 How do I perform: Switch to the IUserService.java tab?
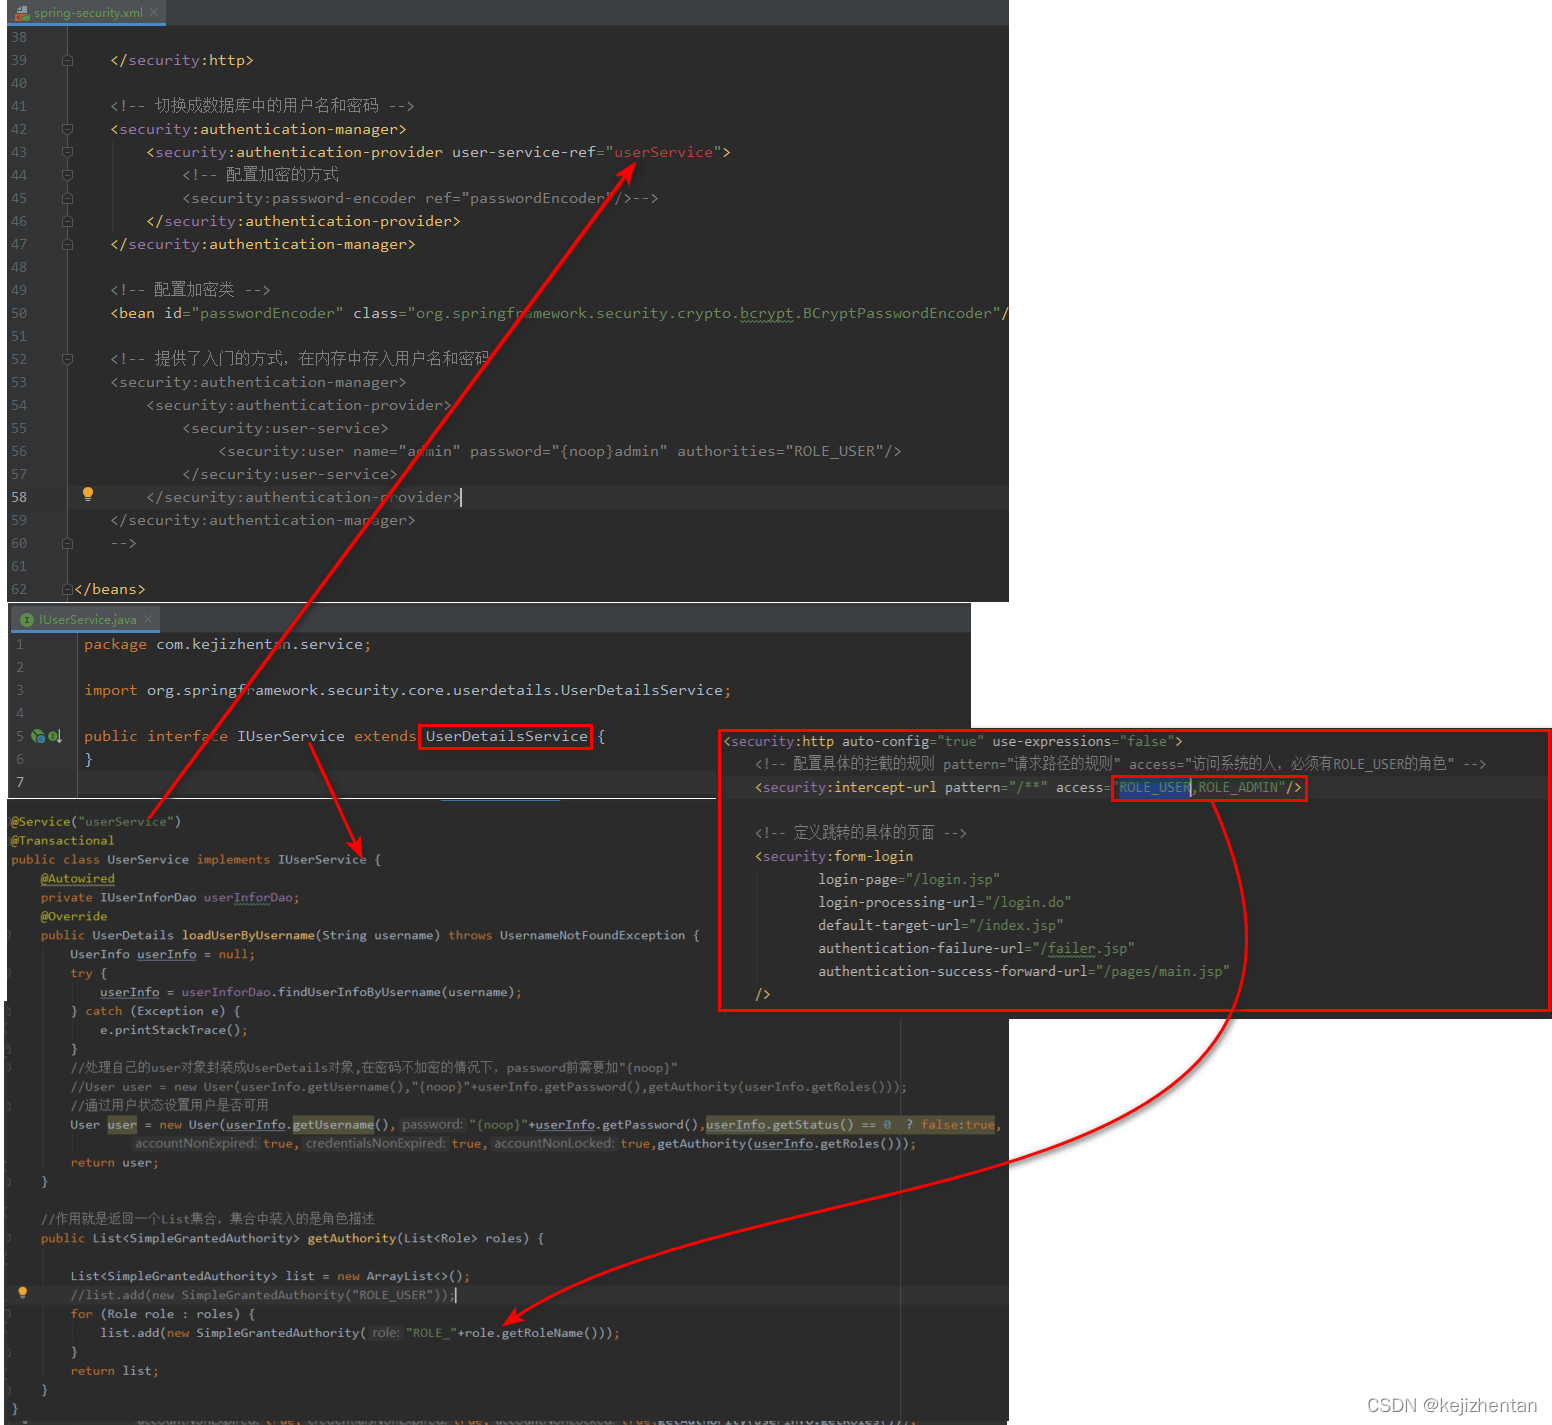[87, 620]
